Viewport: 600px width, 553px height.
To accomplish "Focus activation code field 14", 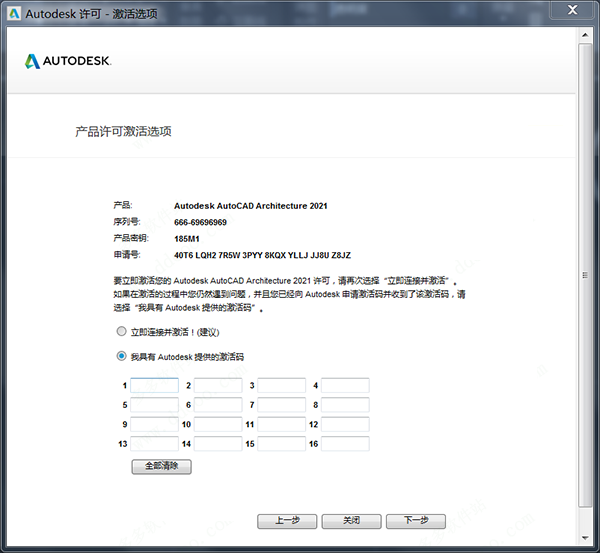I will coord(218,444).
